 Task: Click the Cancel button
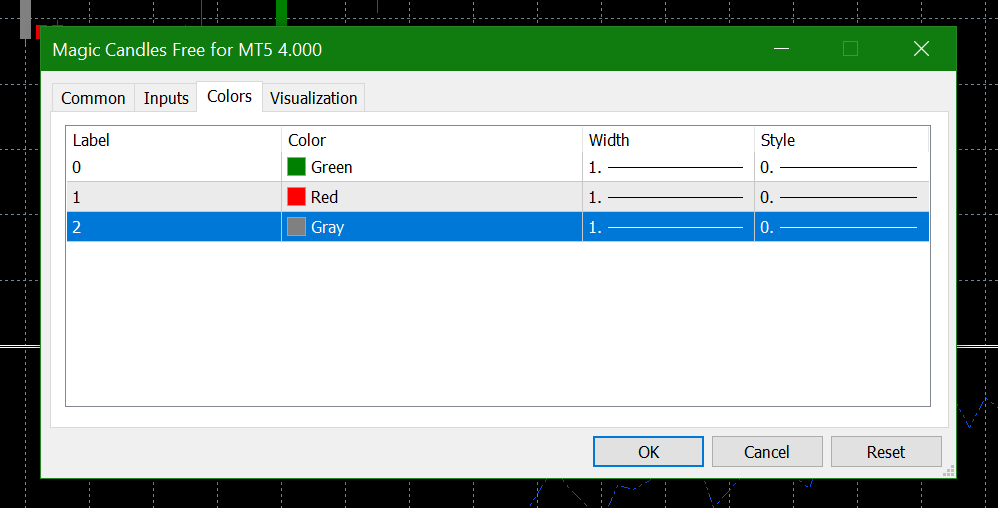click(767, 451)
